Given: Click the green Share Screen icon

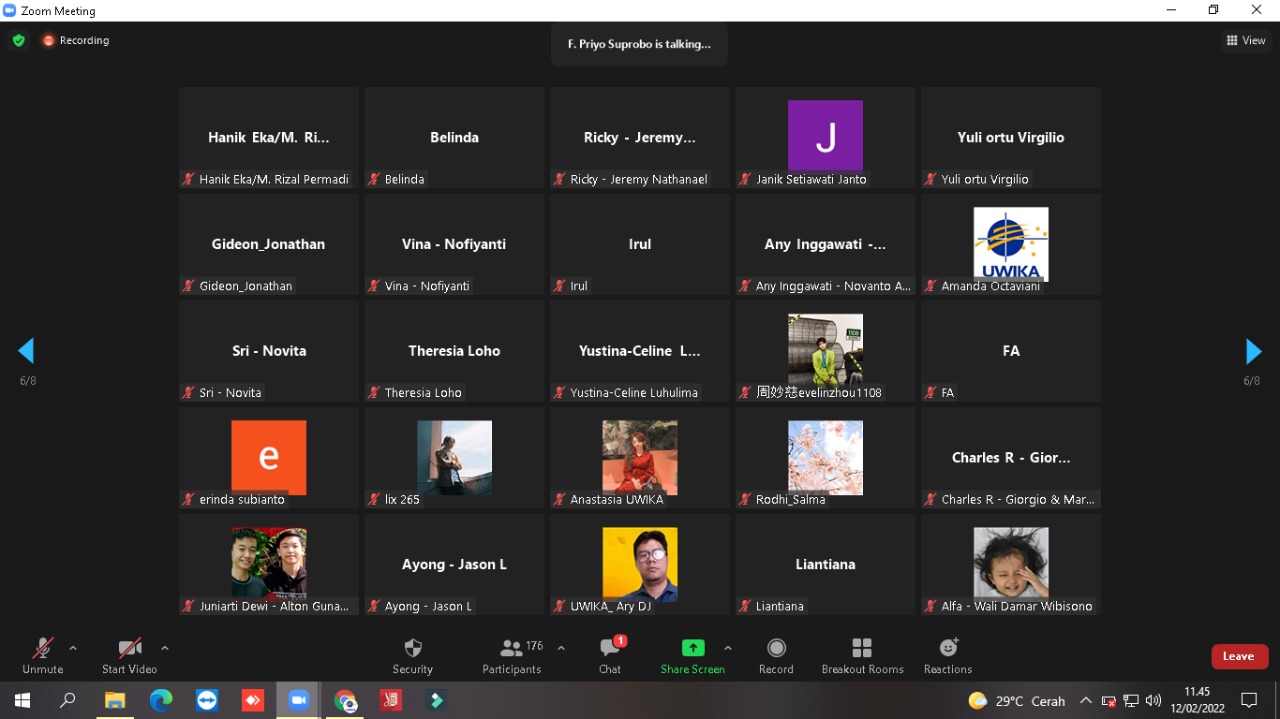Looking at the screenshot, I should pos(692,648).
